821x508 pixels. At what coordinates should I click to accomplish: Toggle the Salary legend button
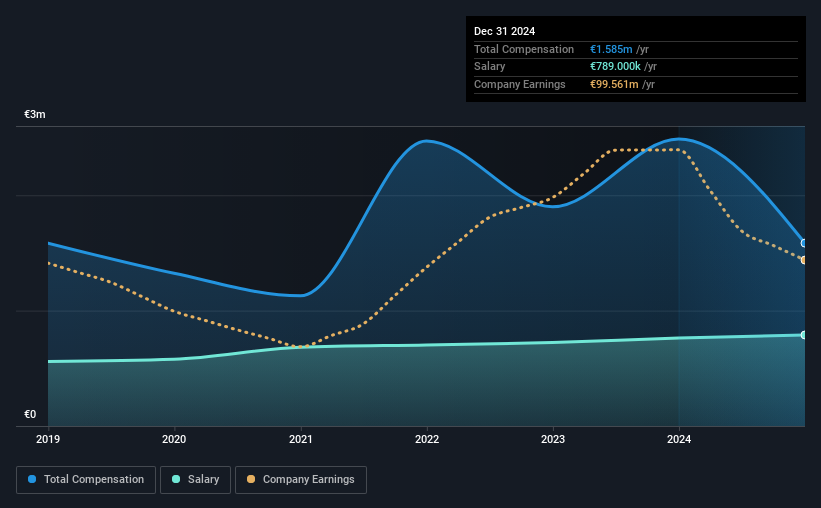[x=195, y=480]
